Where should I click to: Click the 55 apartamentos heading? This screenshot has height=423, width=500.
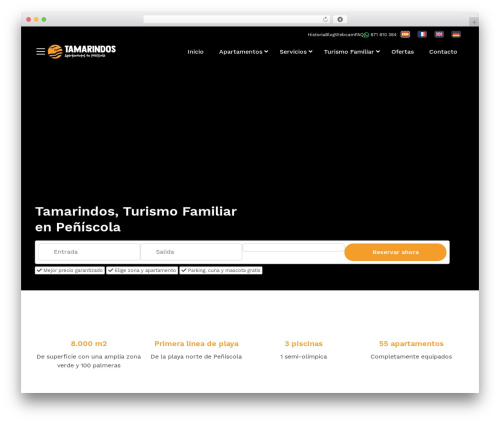[411, 344]
